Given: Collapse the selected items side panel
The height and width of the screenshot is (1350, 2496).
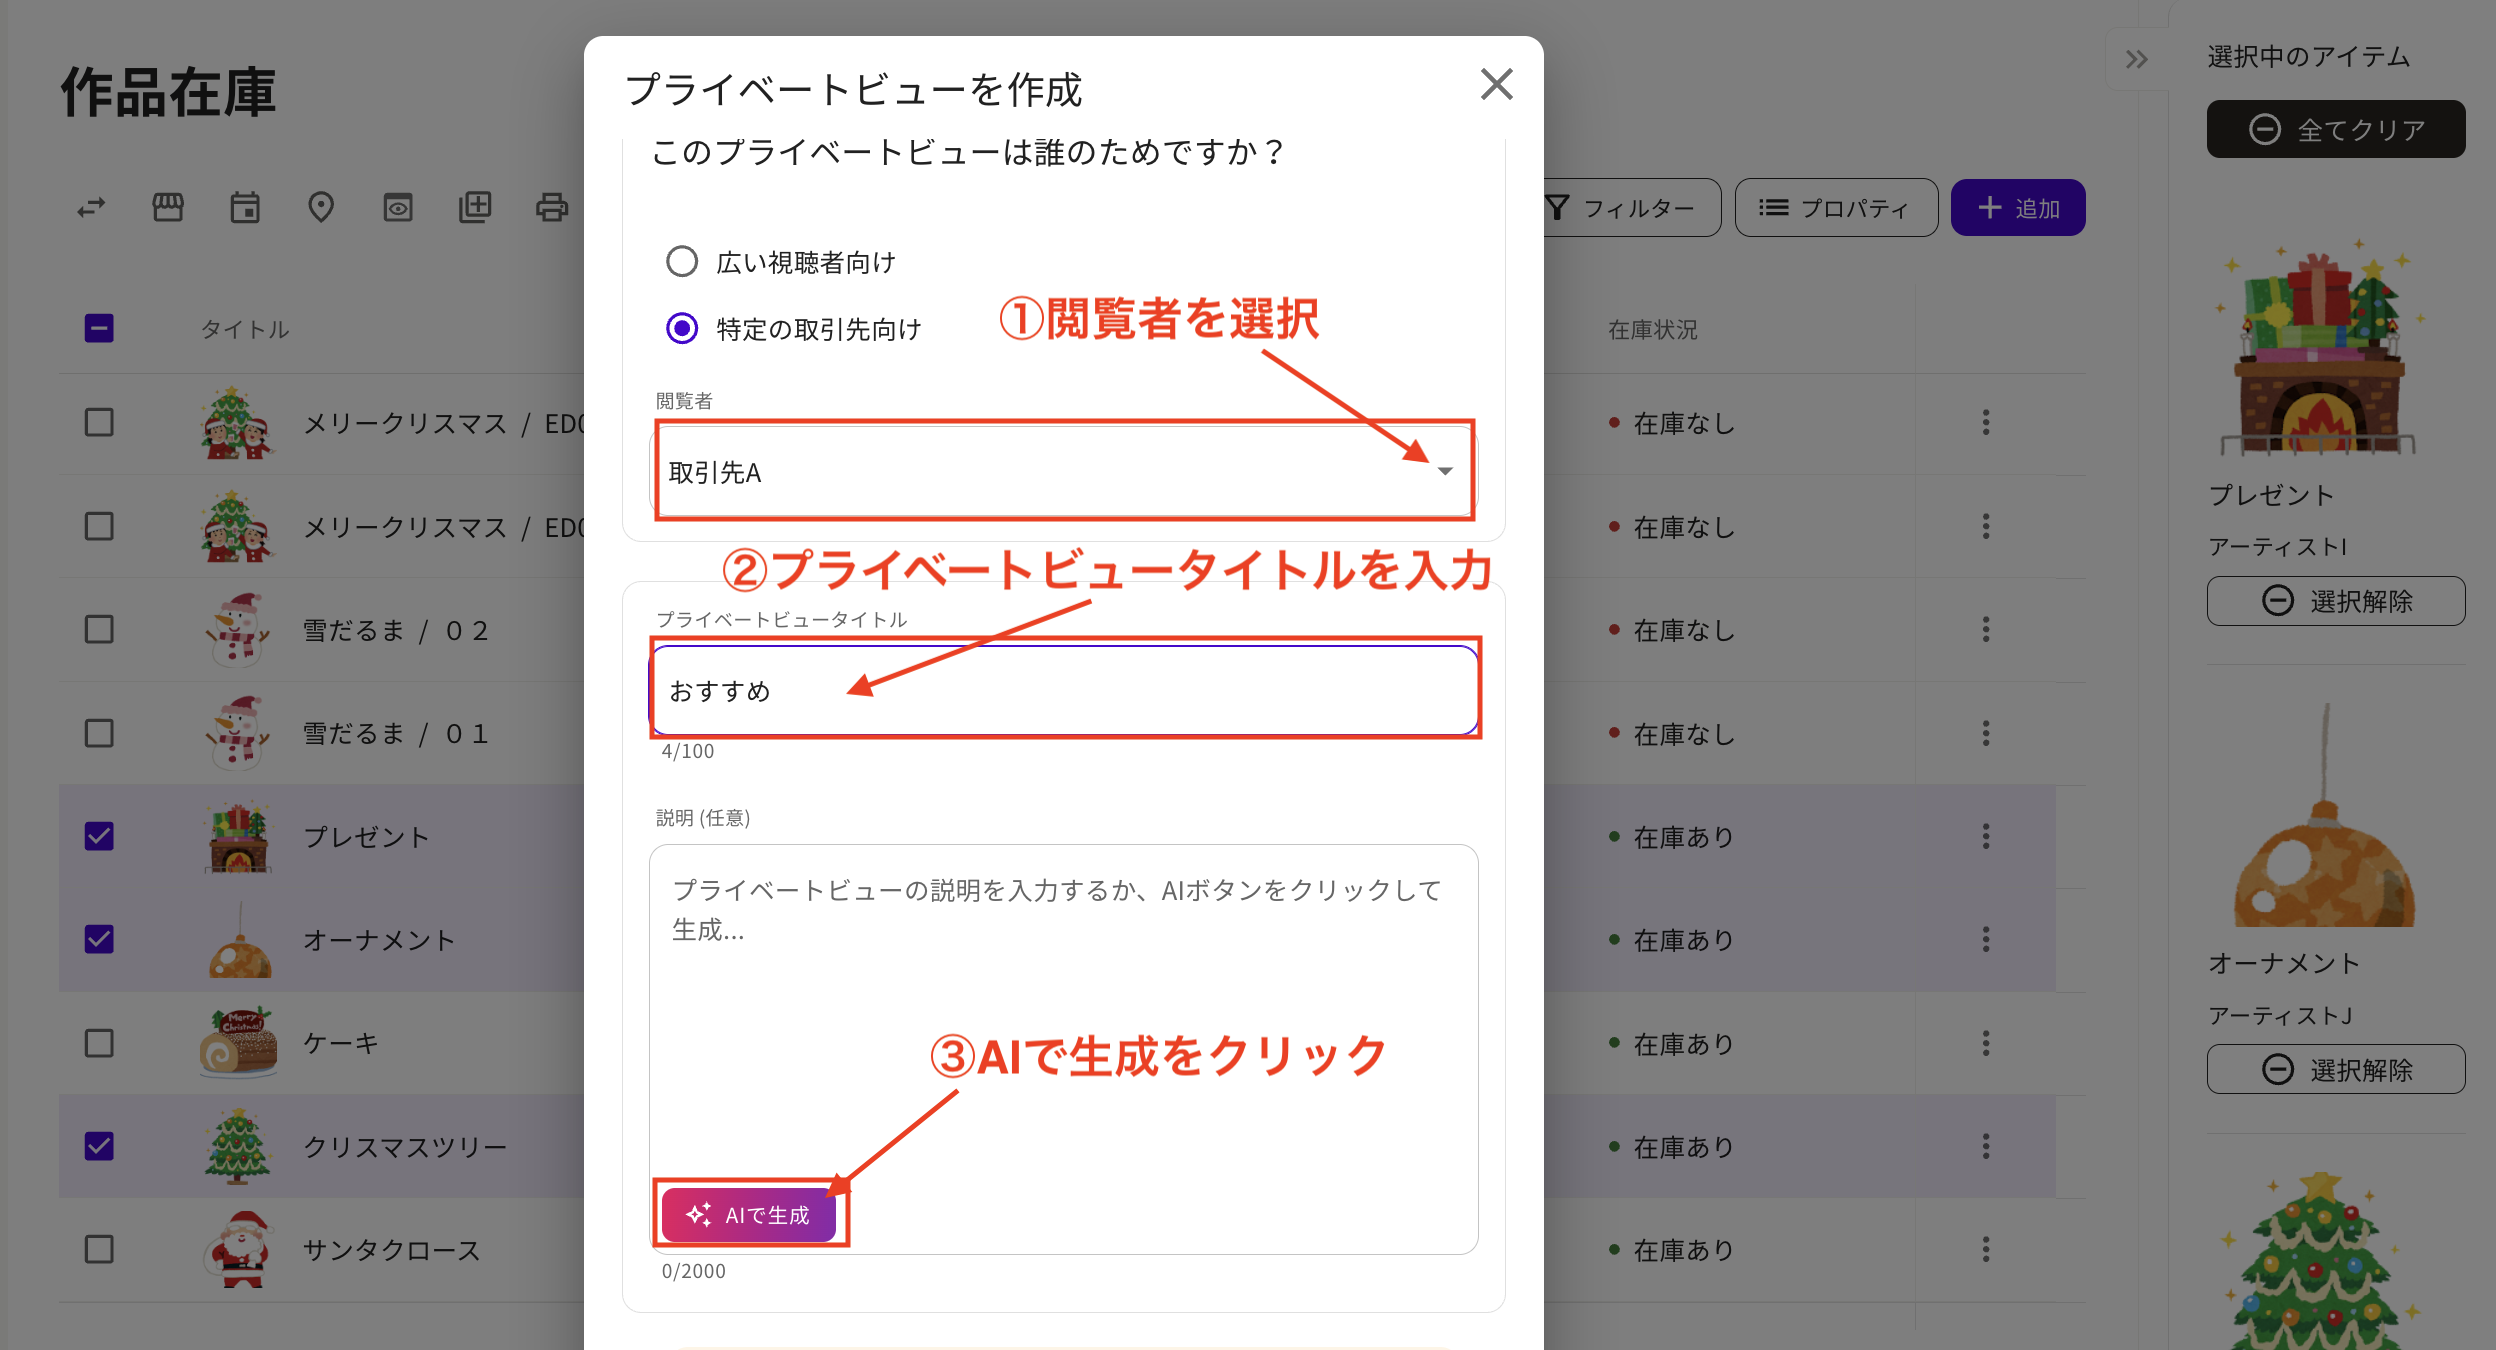Looking at the screenshot, I should pos(2137,60).
